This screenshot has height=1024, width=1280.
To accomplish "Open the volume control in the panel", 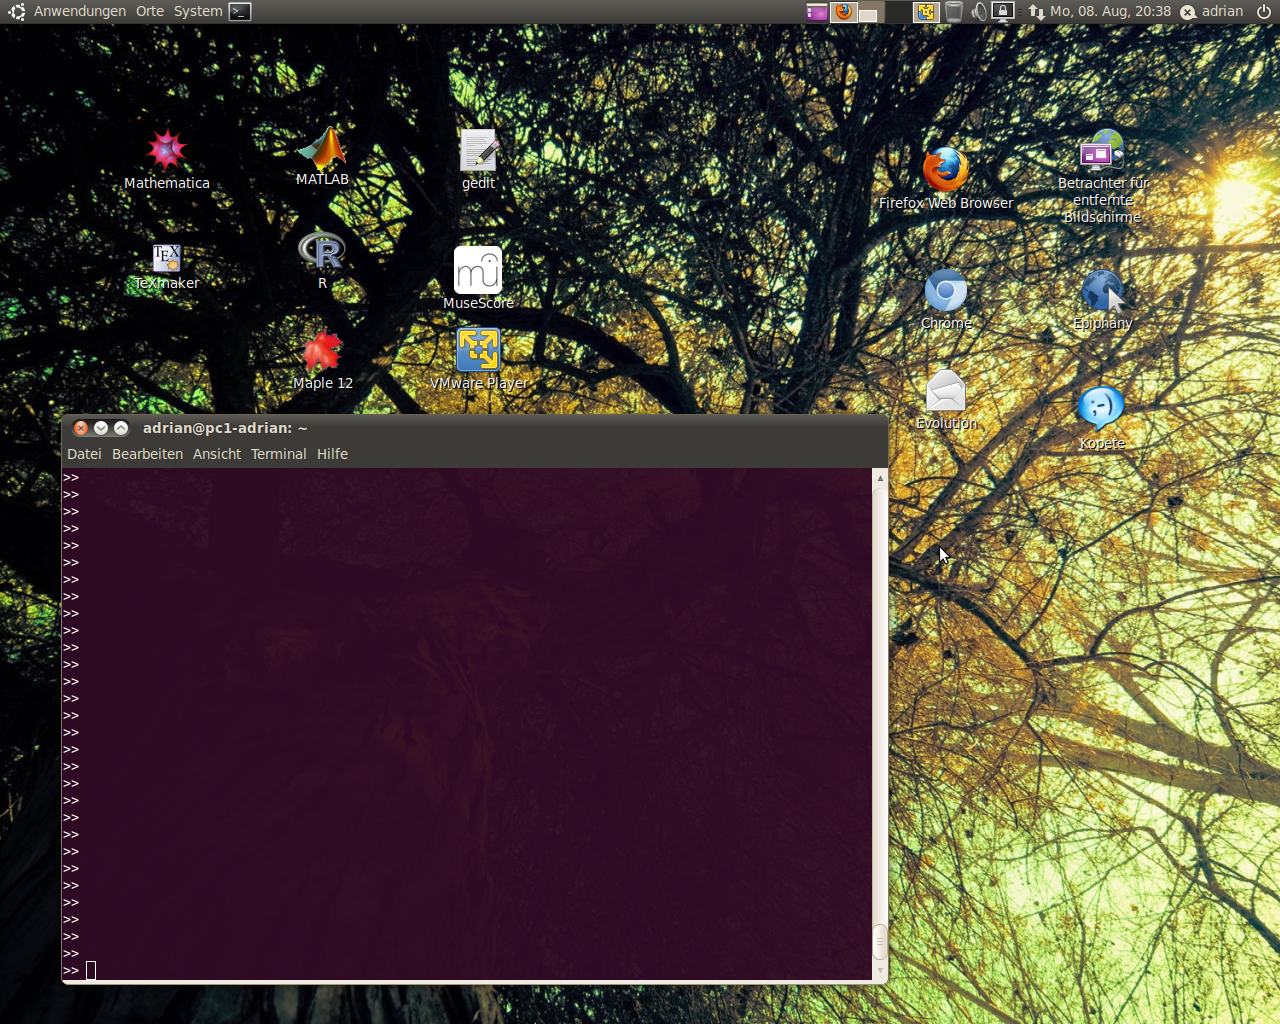I will 978,12.
